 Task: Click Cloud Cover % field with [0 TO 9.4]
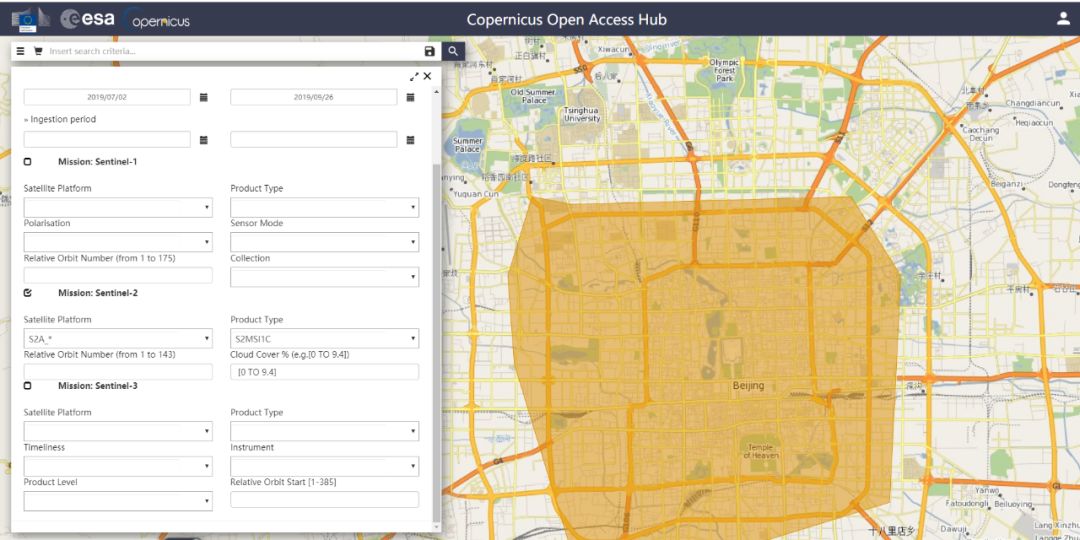pos(324,372)
